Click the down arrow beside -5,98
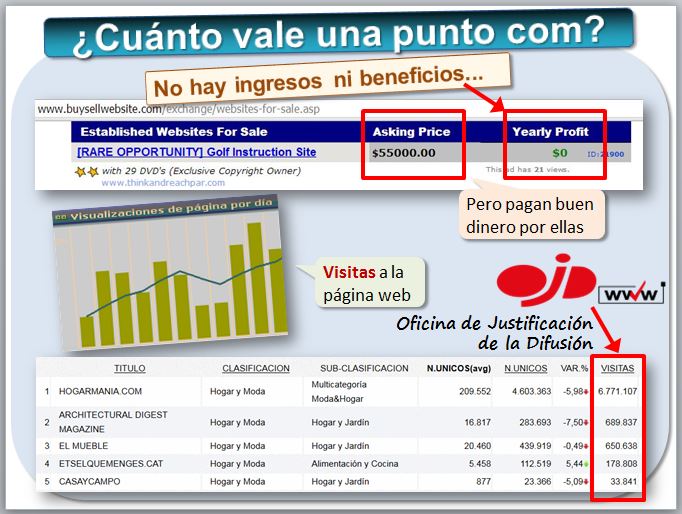The height and width of the screenshot is (514, 682). pyautogui.click(x=585, y=392)
